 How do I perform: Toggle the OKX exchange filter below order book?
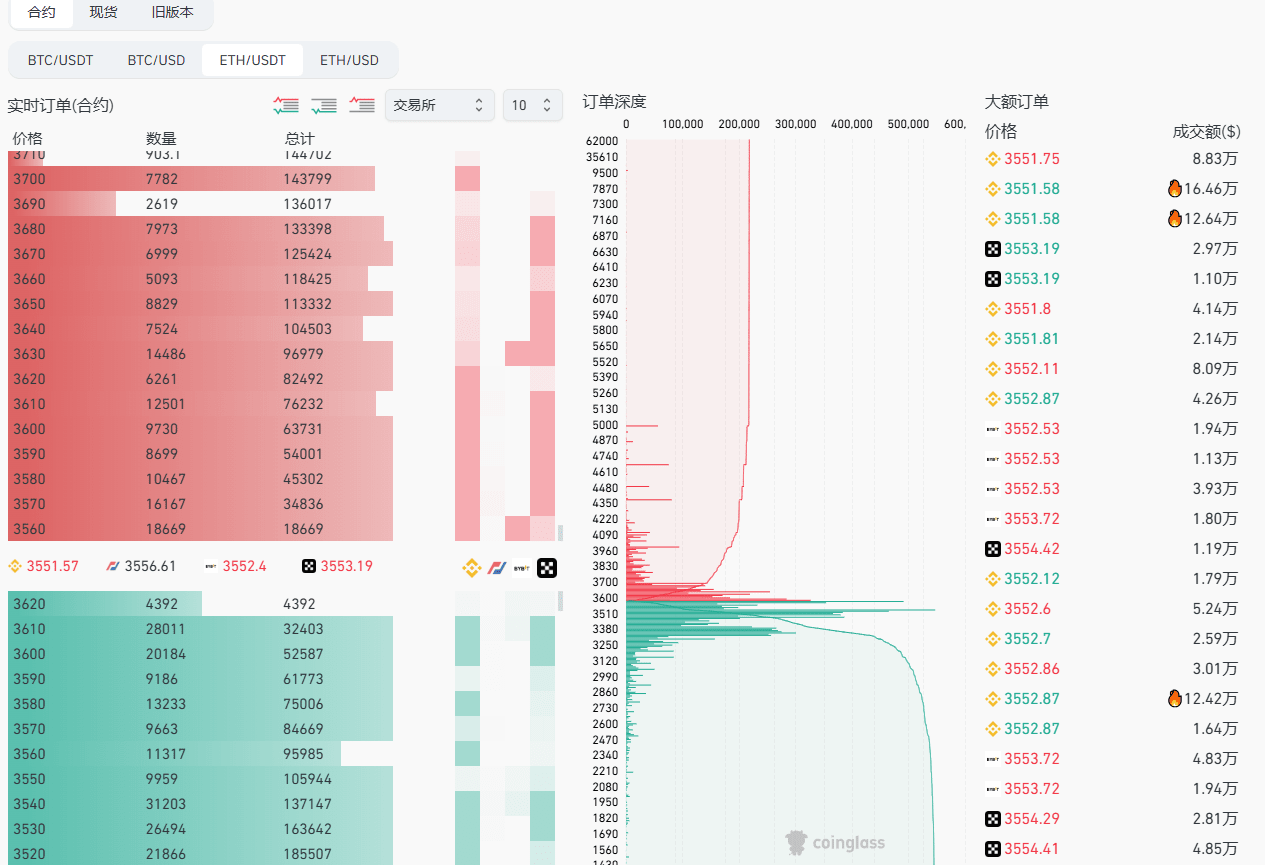(x=547, y=567)
